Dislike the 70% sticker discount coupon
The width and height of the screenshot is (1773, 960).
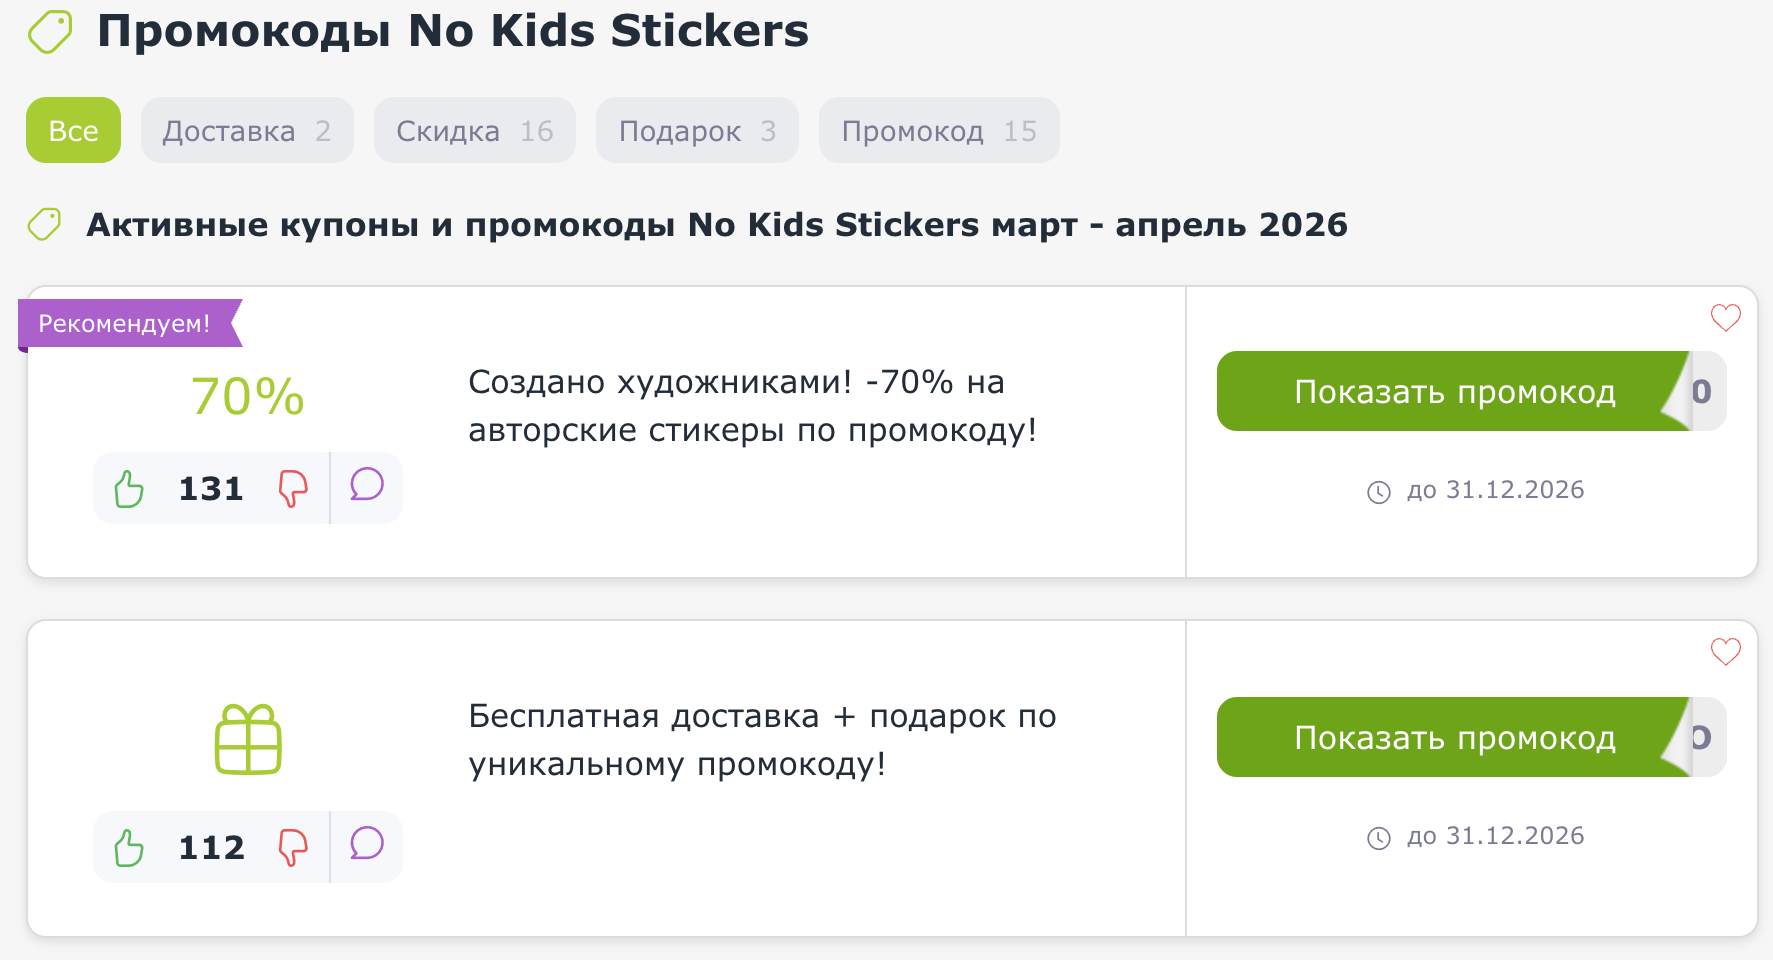(292, 489)
